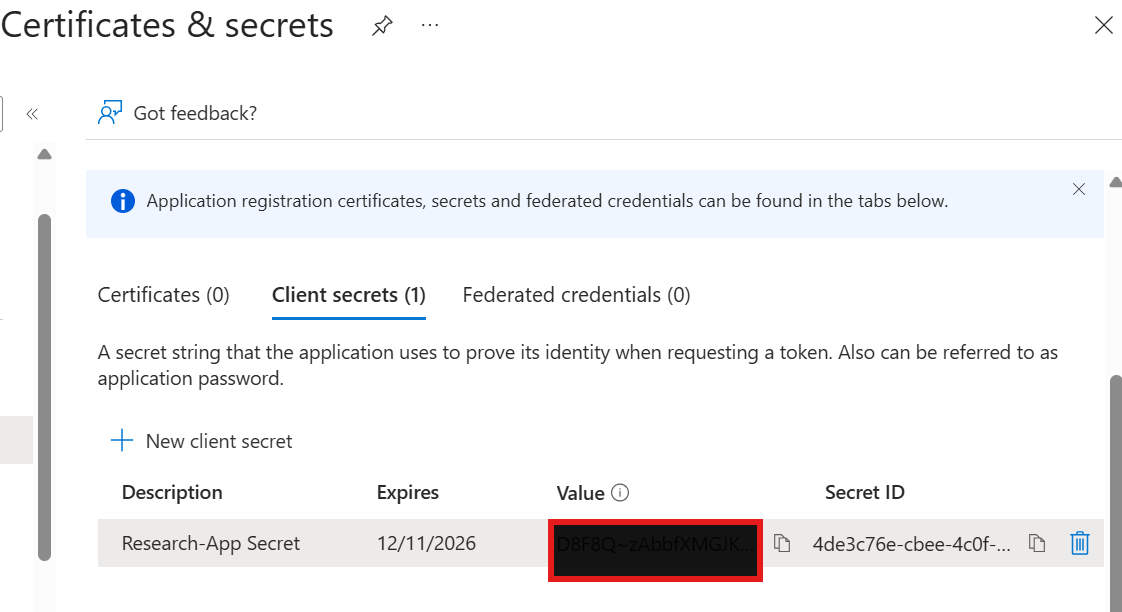The image size is (1122, 612).
Task: Click the Got feedback person icon
Action: pyautogui.click(x=110, y=113)
